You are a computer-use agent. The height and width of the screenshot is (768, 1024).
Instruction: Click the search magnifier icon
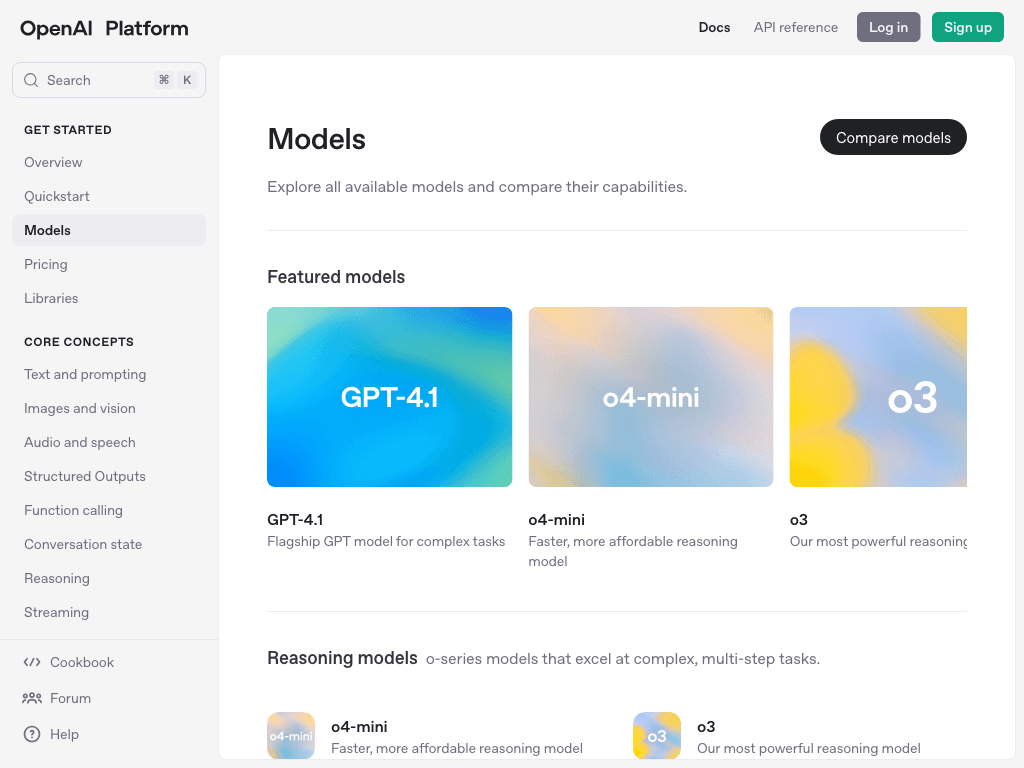pos(31,80)
